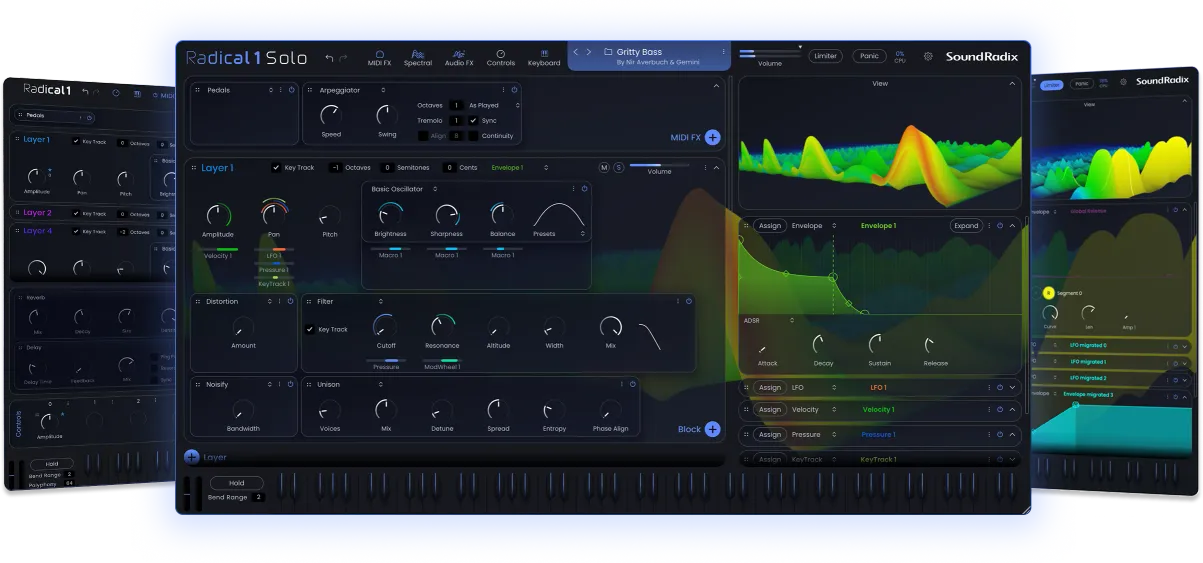Click Velocity 1 modulation amount slider under Amplitude
The width and height of the screenshot is (1203, 563).
click(x=219, y=249)
